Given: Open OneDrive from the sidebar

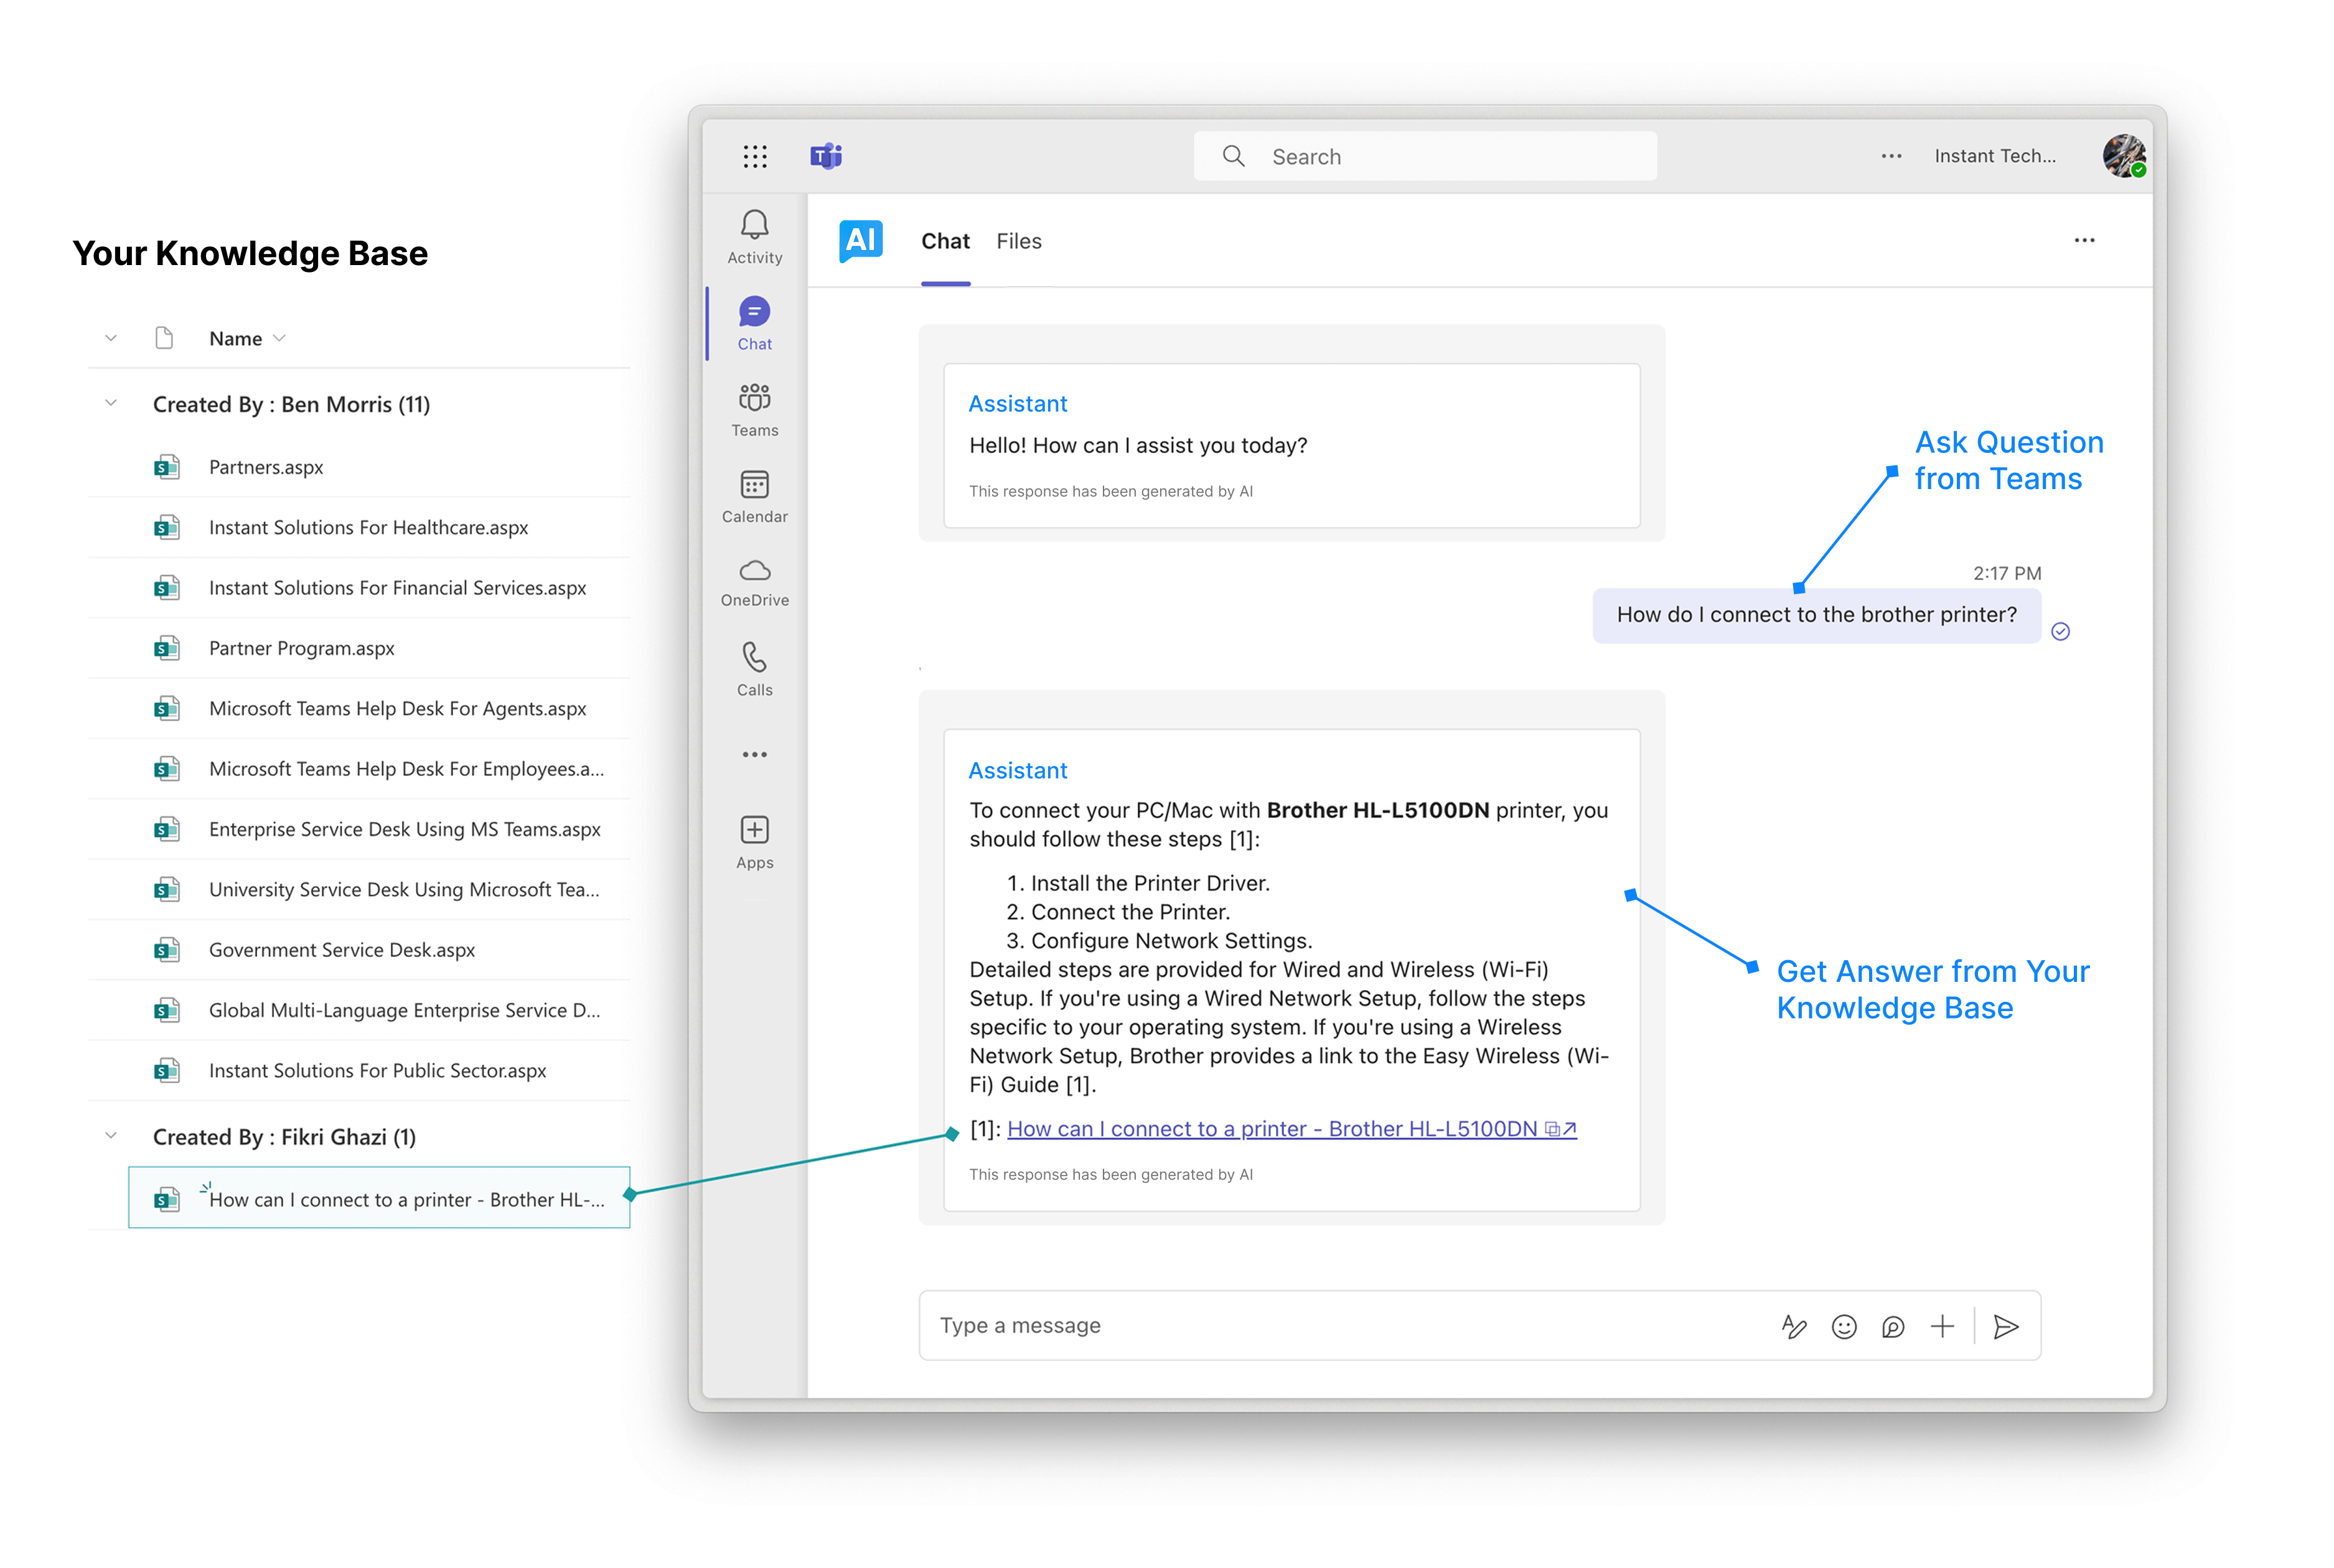Looking at the screenshot, I should pos(754,571).
